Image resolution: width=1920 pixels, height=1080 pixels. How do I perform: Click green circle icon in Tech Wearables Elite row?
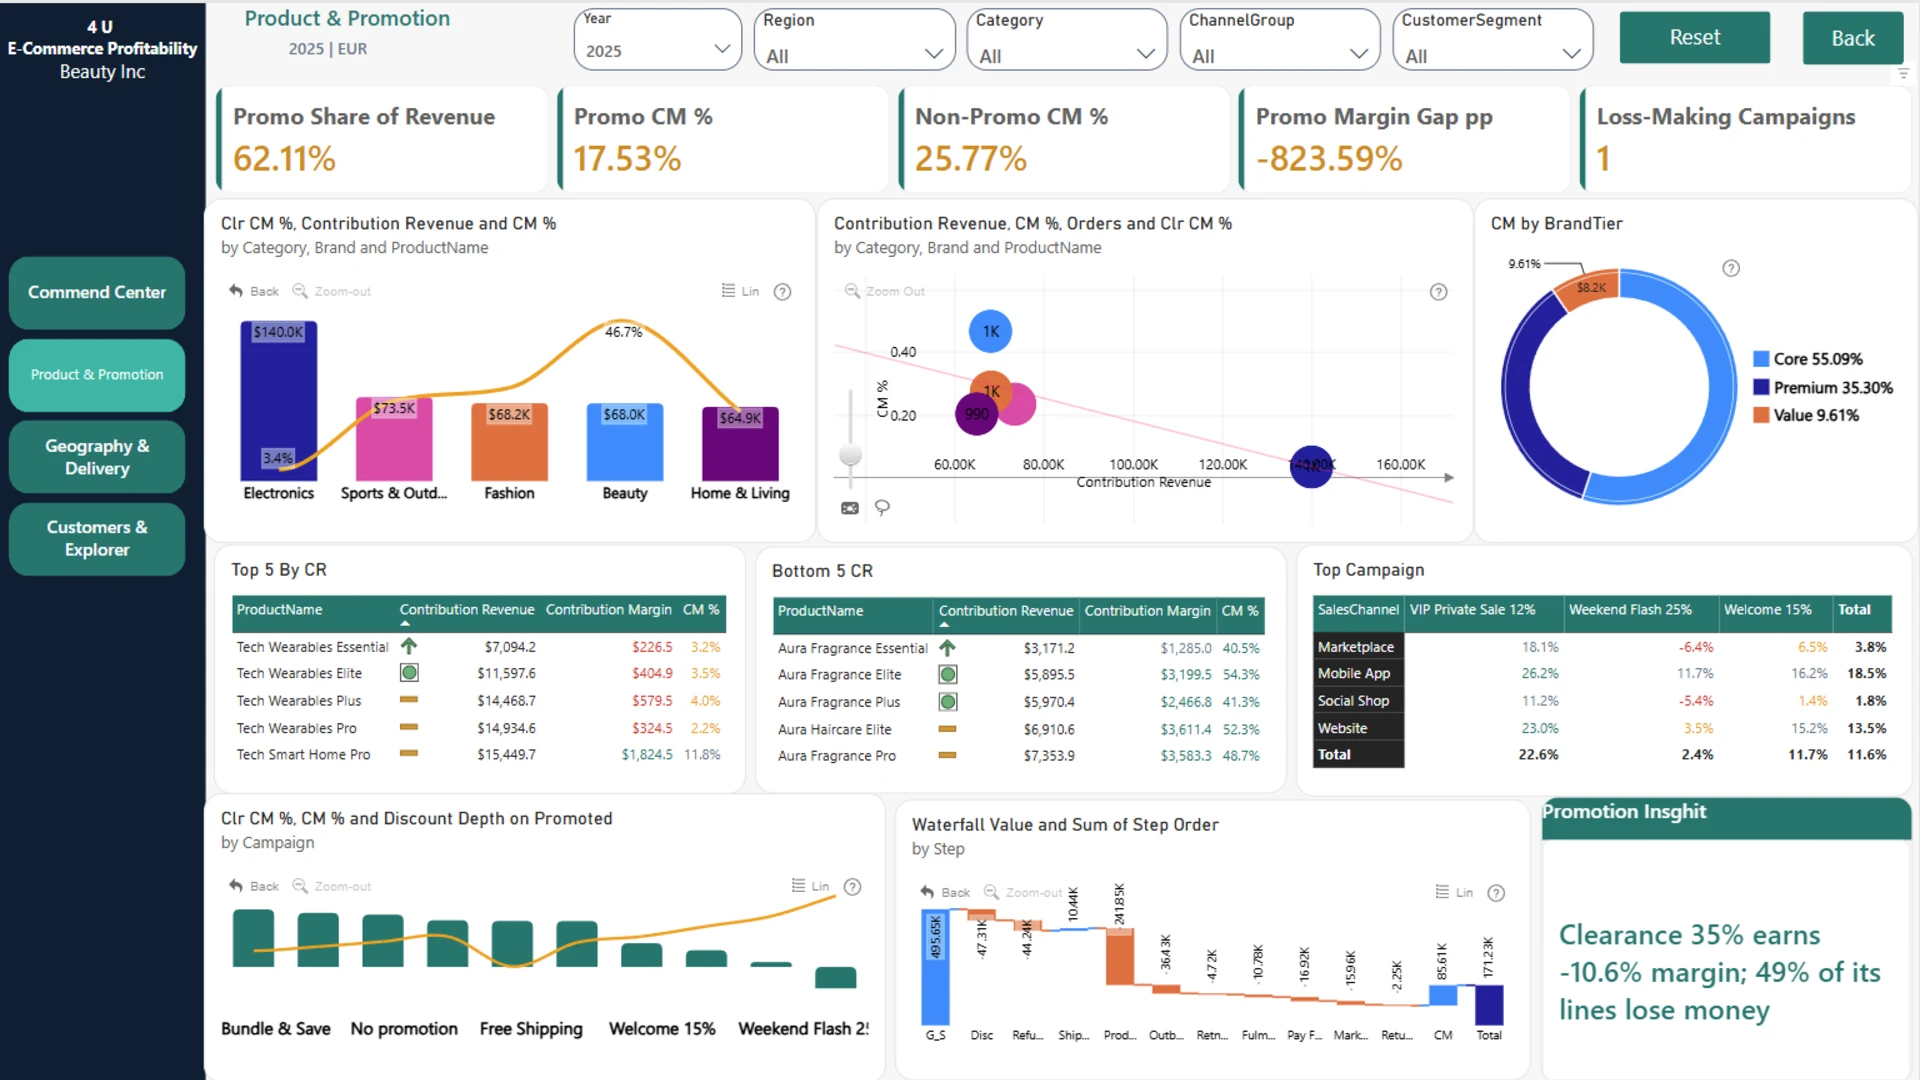[409, 673]
